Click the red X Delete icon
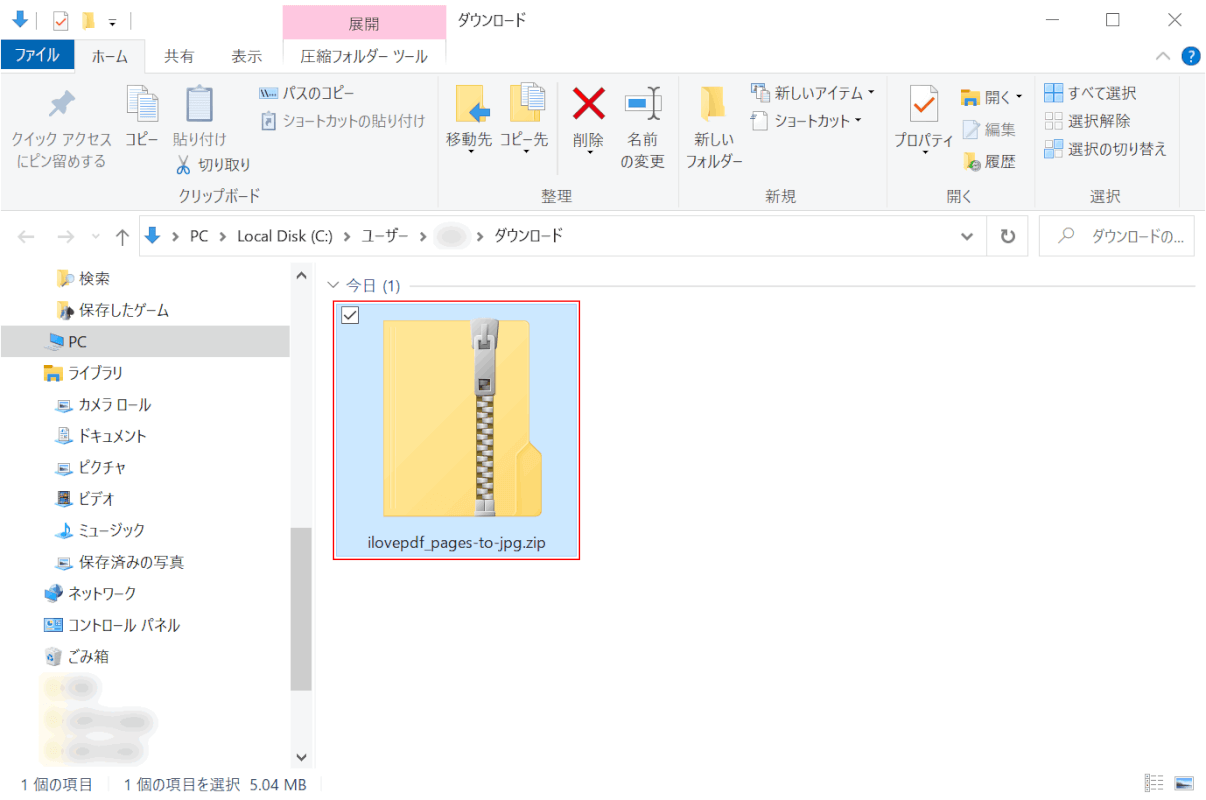Viewport: 1206px width, 800px height. coord(588,105)
